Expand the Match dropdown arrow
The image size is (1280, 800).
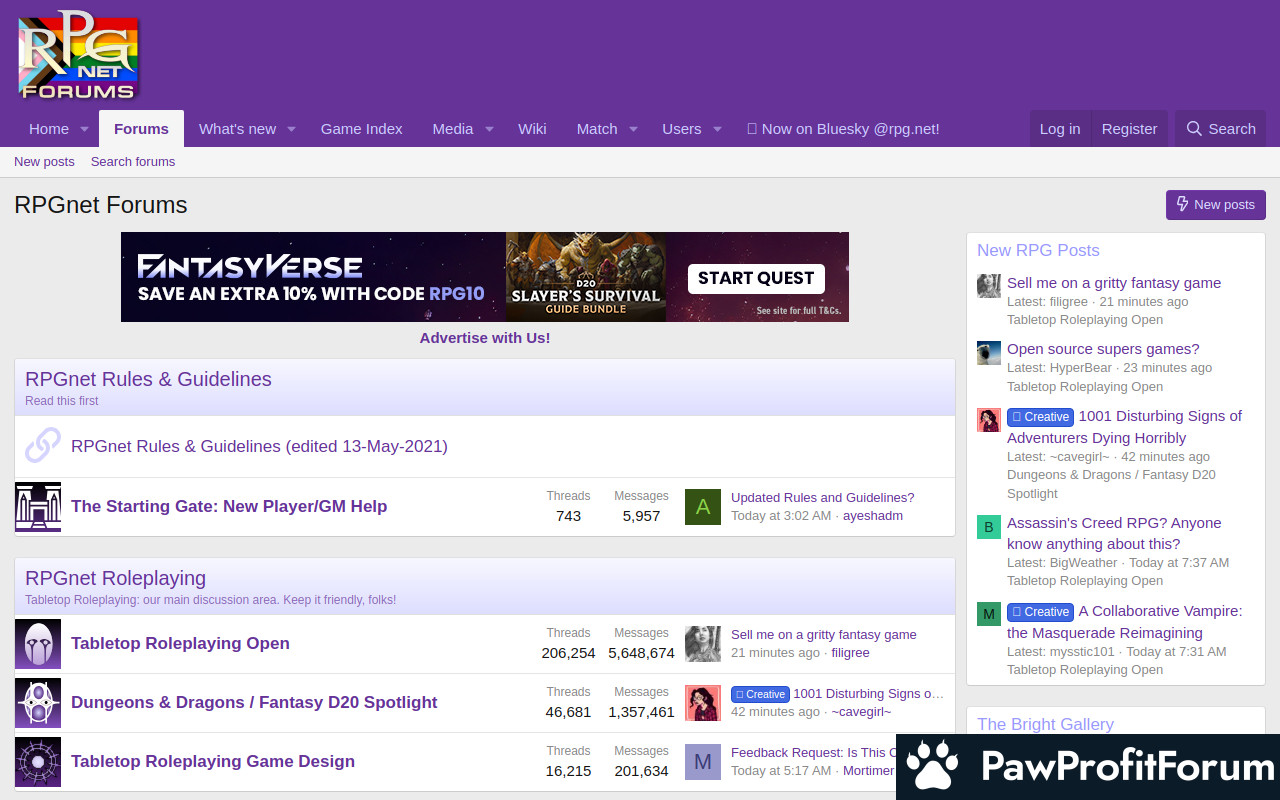pyautogui.click(x=633, y=129)
